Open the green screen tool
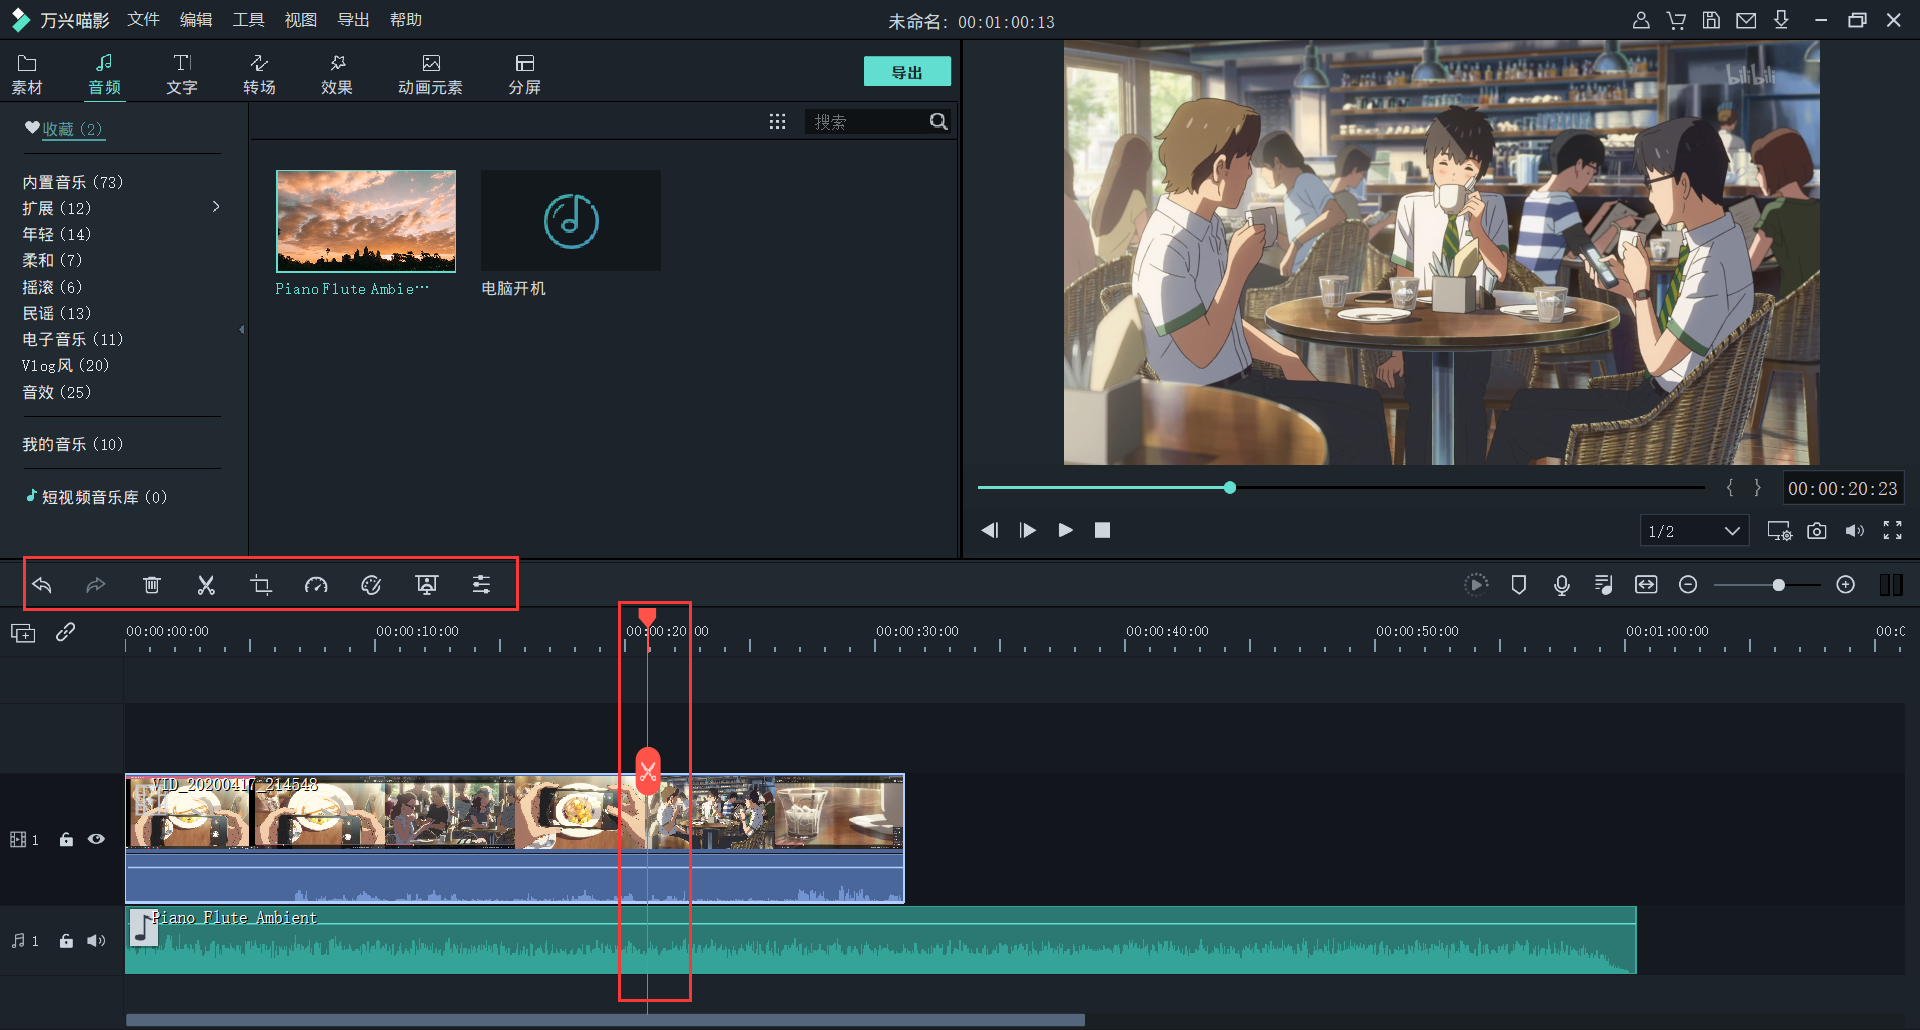1920x1030 pixels. [427, 585]
